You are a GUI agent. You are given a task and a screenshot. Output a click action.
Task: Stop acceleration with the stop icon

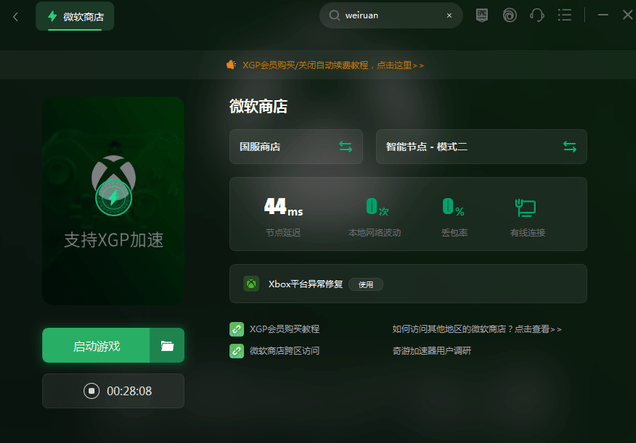[91, 391]
